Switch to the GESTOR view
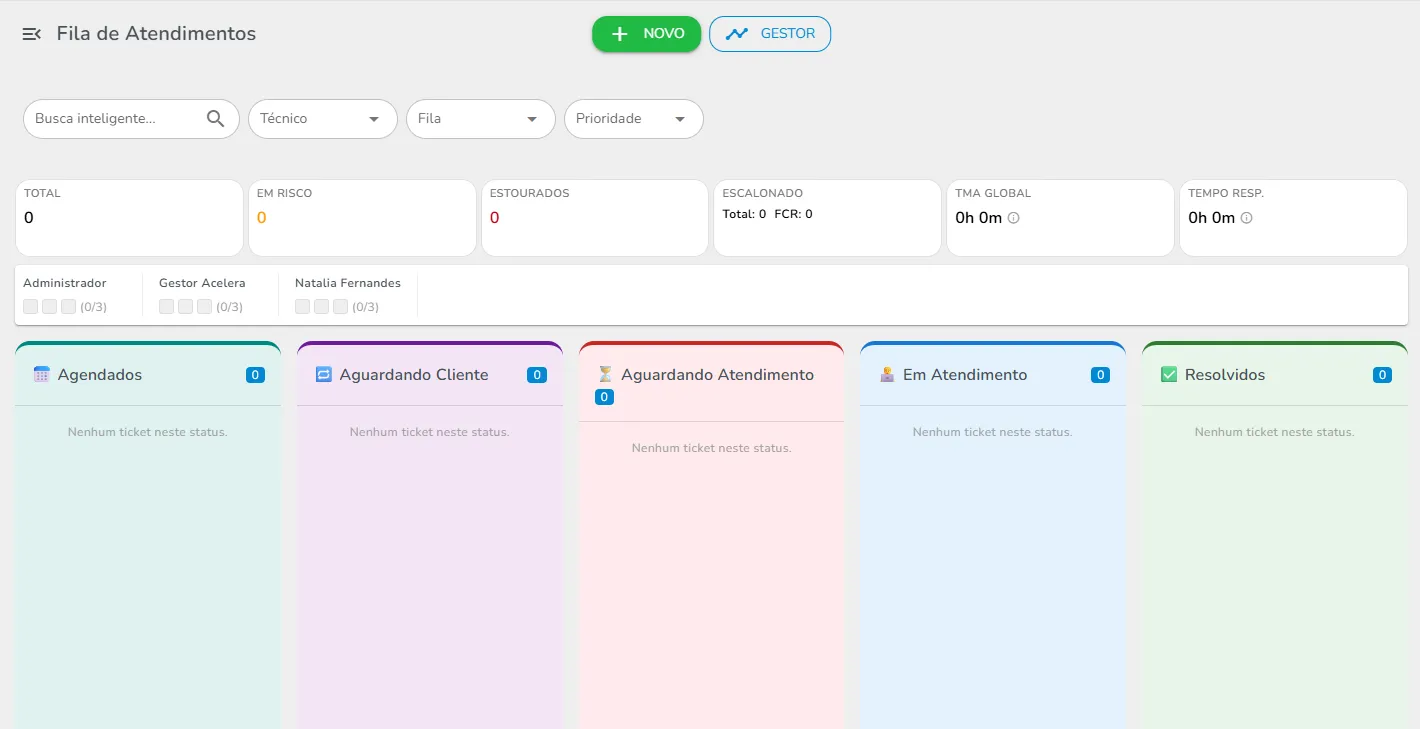Viewport: 1420px width, 729px height. tap(770, 33)
